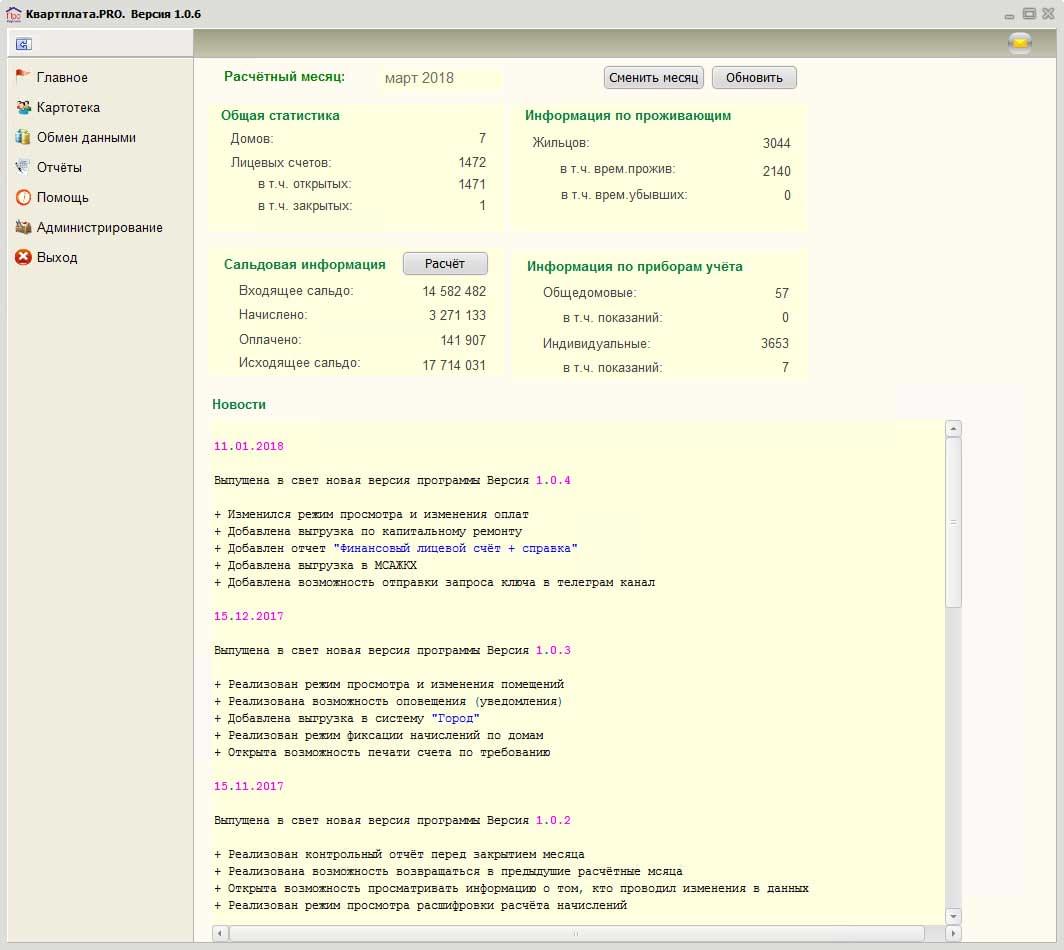Click the март 2018 month field
Image resolution: width=1064 pixels, height=950 pixels.
point(440,78)
